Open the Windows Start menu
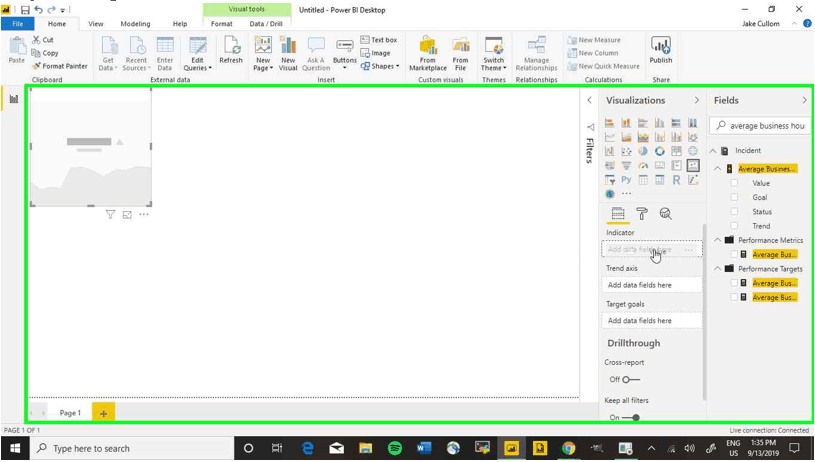This screenshot has width=815, height=462. point(15,448)
